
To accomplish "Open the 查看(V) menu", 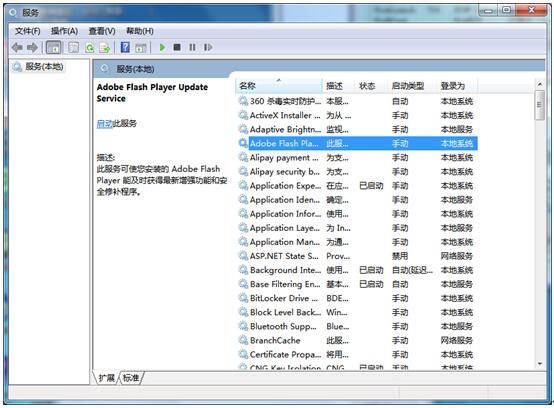I will pos(102,31).
